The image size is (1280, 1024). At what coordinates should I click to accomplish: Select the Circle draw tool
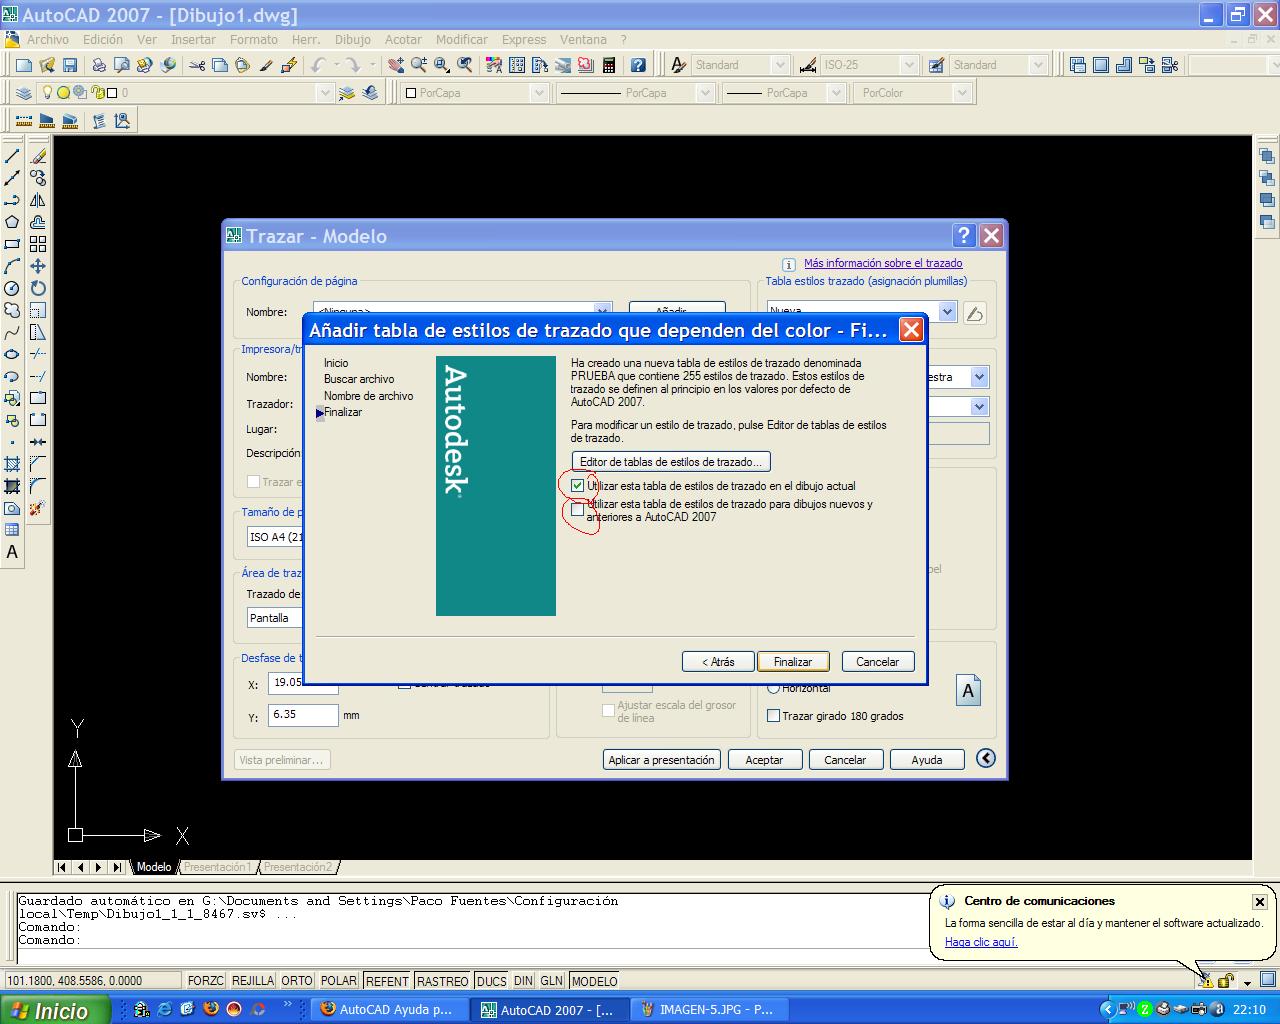pyautogui.click(x=12, y=288)
